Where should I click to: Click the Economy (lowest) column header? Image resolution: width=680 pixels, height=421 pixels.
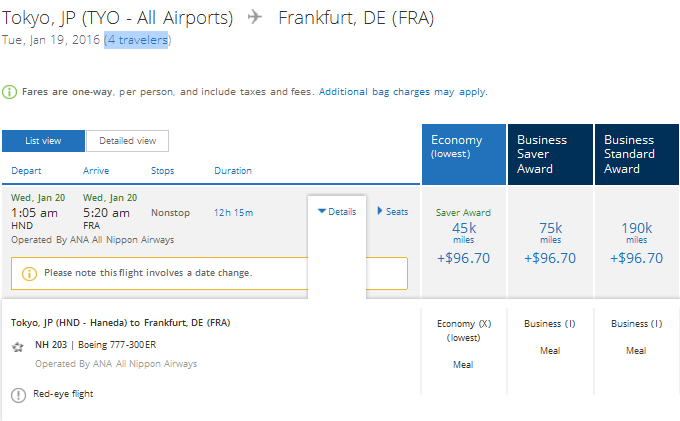463,154
